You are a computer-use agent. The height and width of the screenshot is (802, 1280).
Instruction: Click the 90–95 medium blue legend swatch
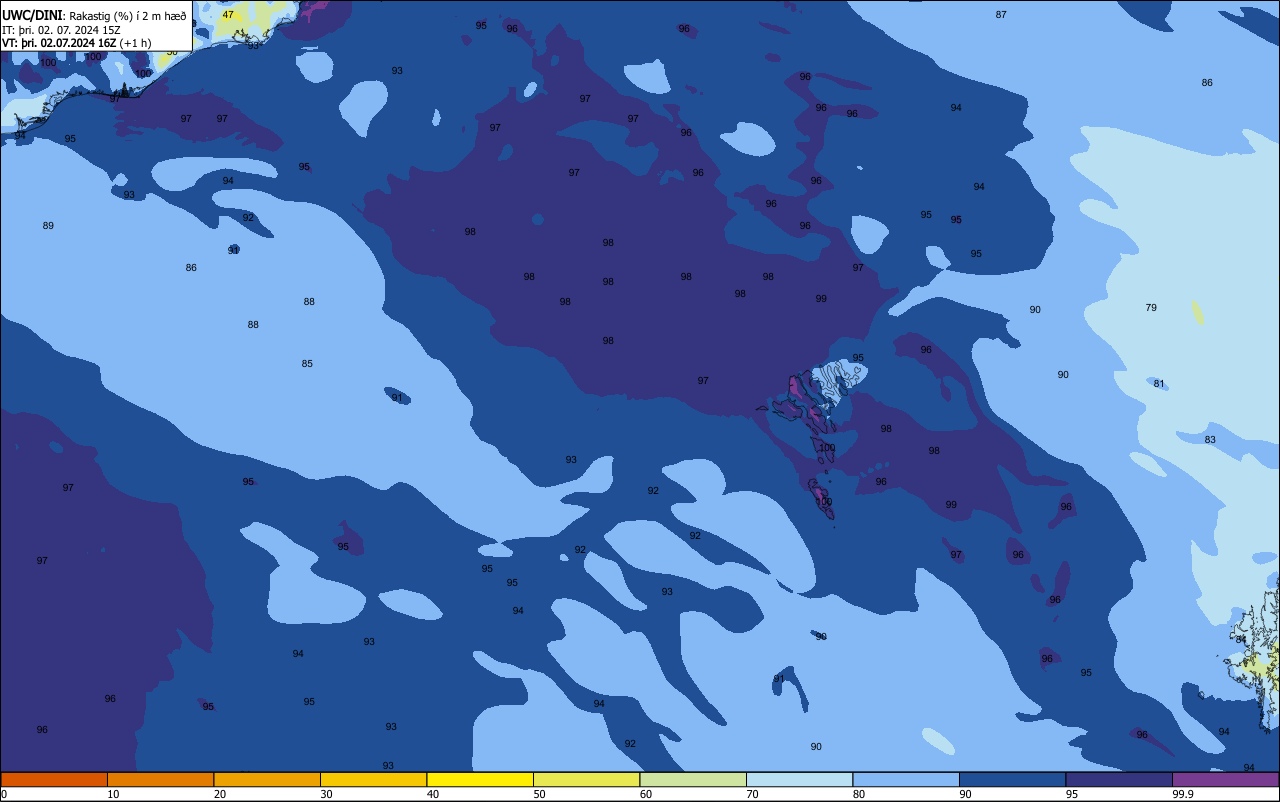pos(1012,779)
